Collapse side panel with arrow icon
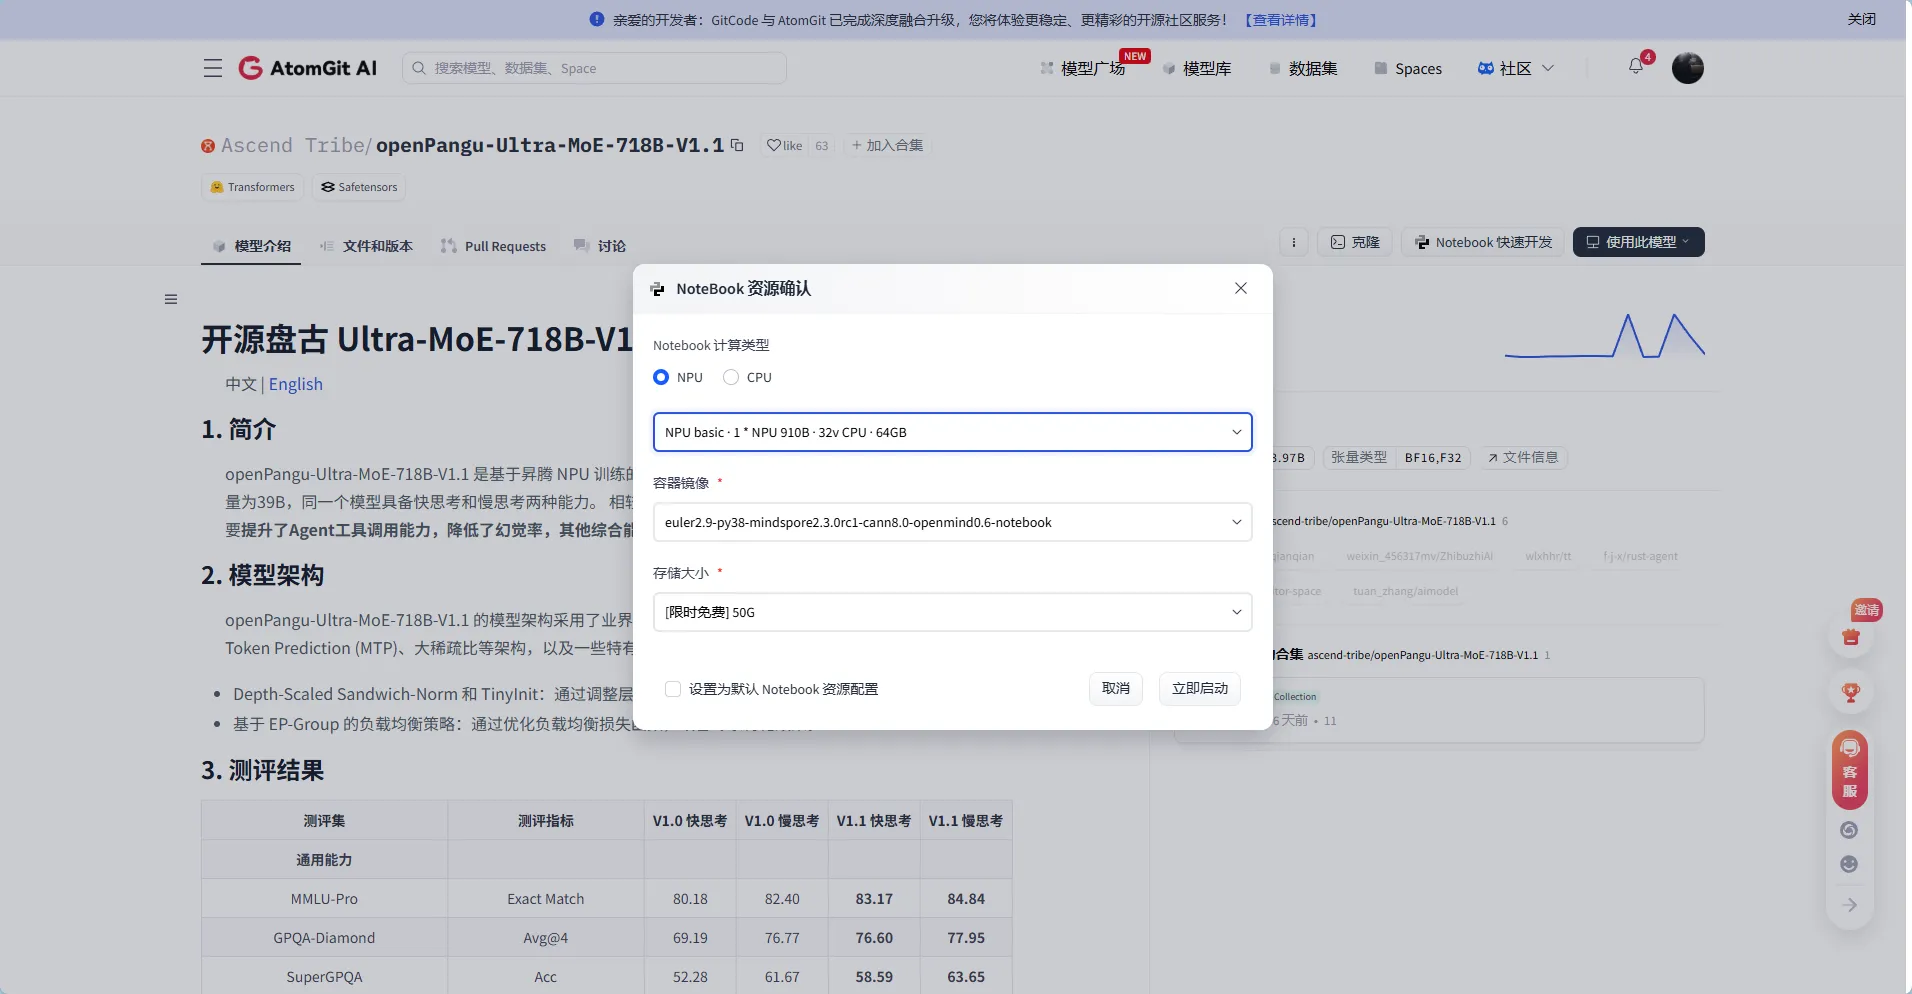Screen dimensions: 1912x994 point(1850,905)
